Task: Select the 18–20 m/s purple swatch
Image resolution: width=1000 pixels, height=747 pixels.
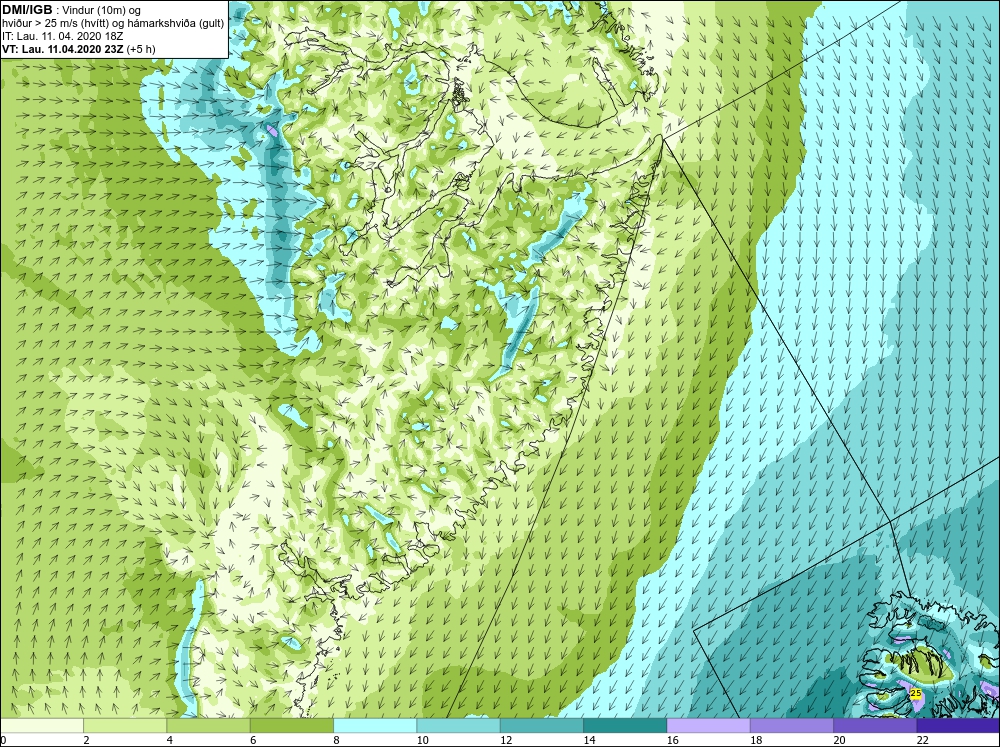Action: (791, 726)
